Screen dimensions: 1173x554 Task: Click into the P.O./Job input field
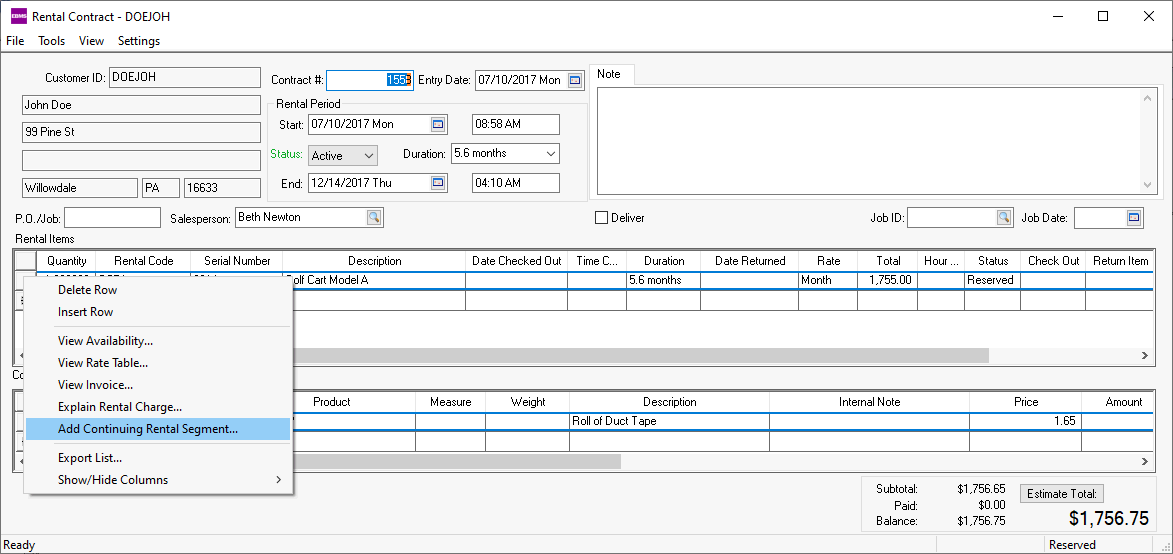coord(112,217)
